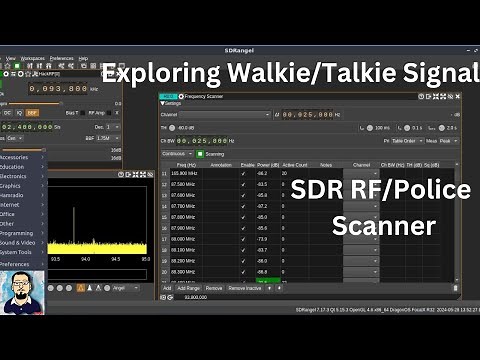The image size is (480, 360).
Task: Open Channel dropdown in the 165.900 MHz row
Action: coord(361,173)
